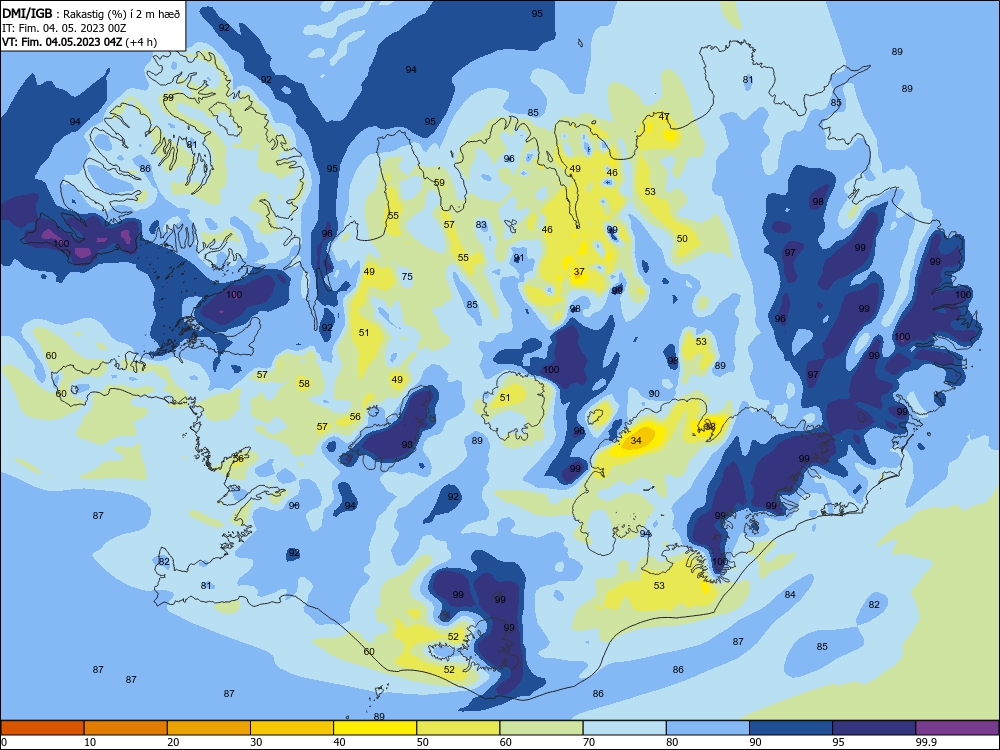
Task: Select the sky blue 80–90 legend swatch
Action: tap(708, 728)
